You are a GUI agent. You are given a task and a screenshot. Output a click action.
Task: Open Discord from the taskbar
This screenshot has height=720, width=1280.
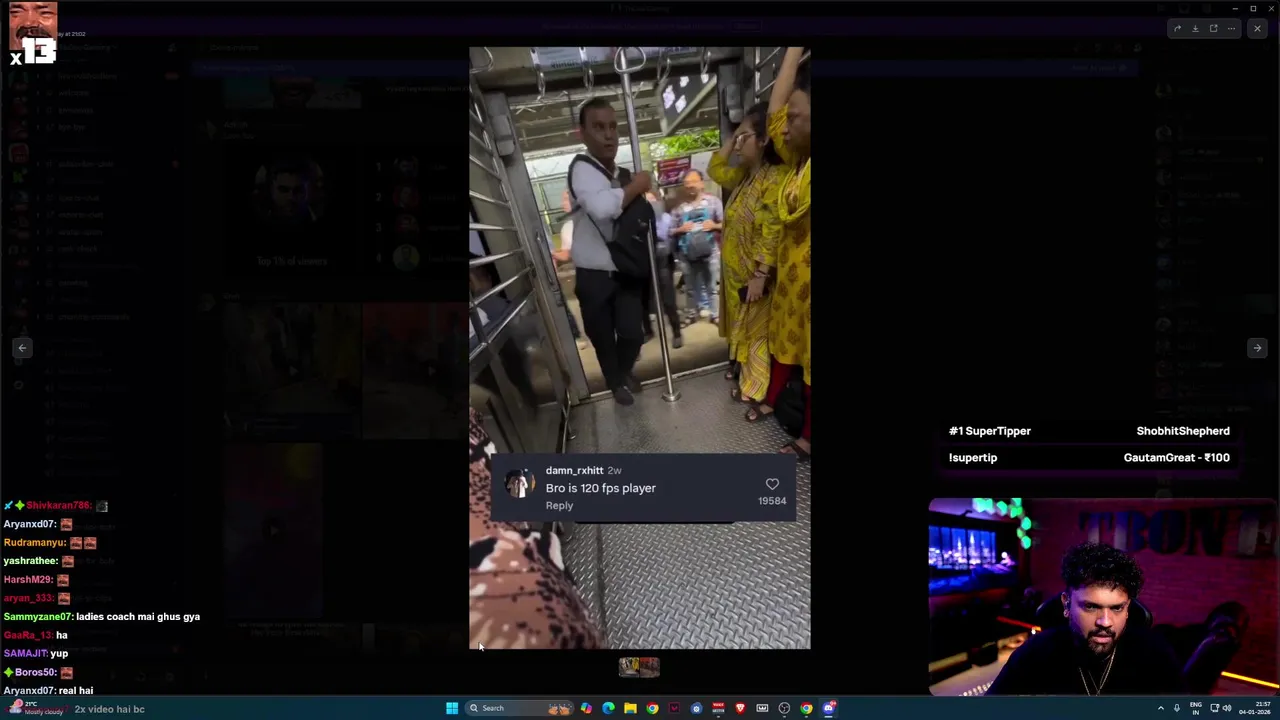(829, 708)
